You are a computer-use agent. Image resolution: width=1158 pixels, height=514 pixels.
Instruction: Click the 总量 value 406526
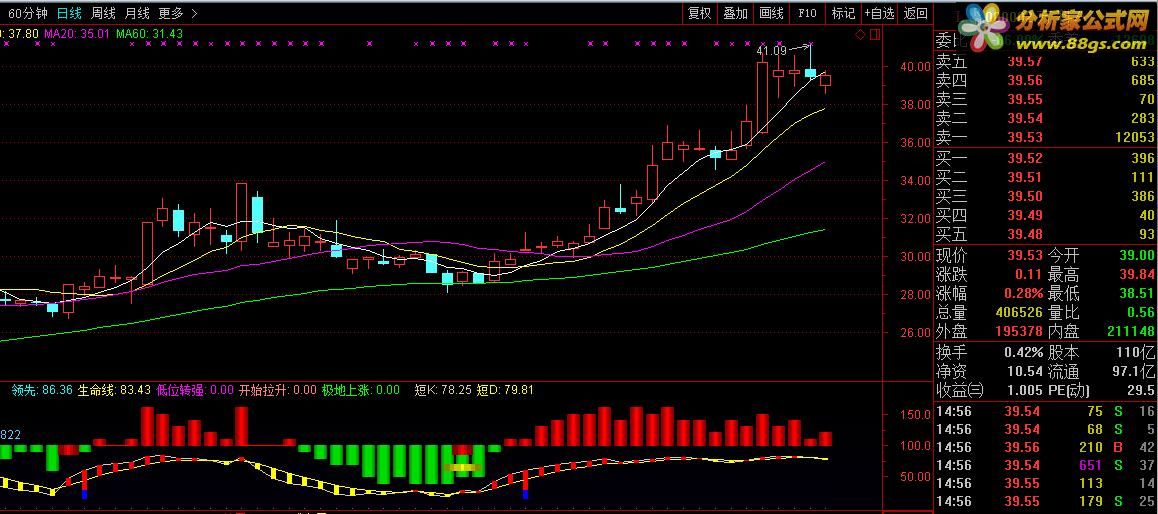pos(1021,313)
